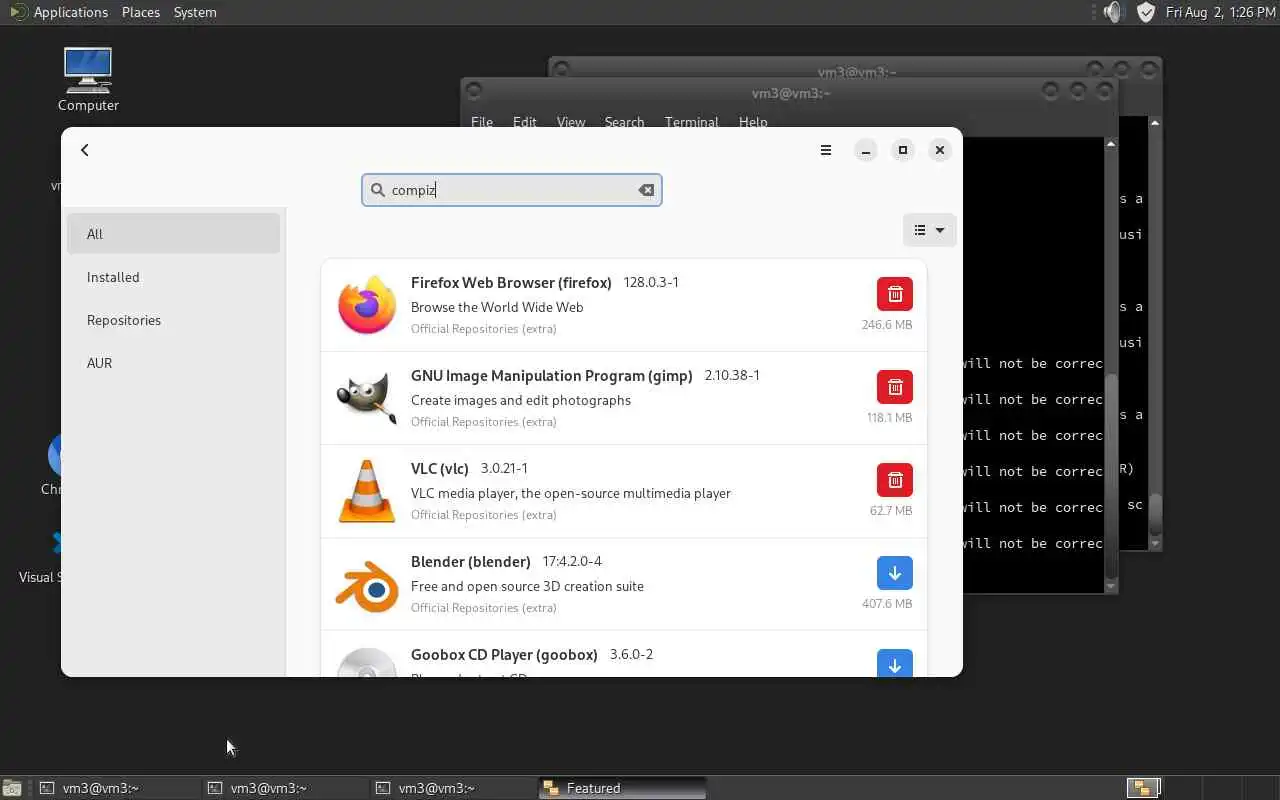Open VLC (vlc) package details
Image resolution: width=1280 pixels, height=800 pixels.
point(624,491)
